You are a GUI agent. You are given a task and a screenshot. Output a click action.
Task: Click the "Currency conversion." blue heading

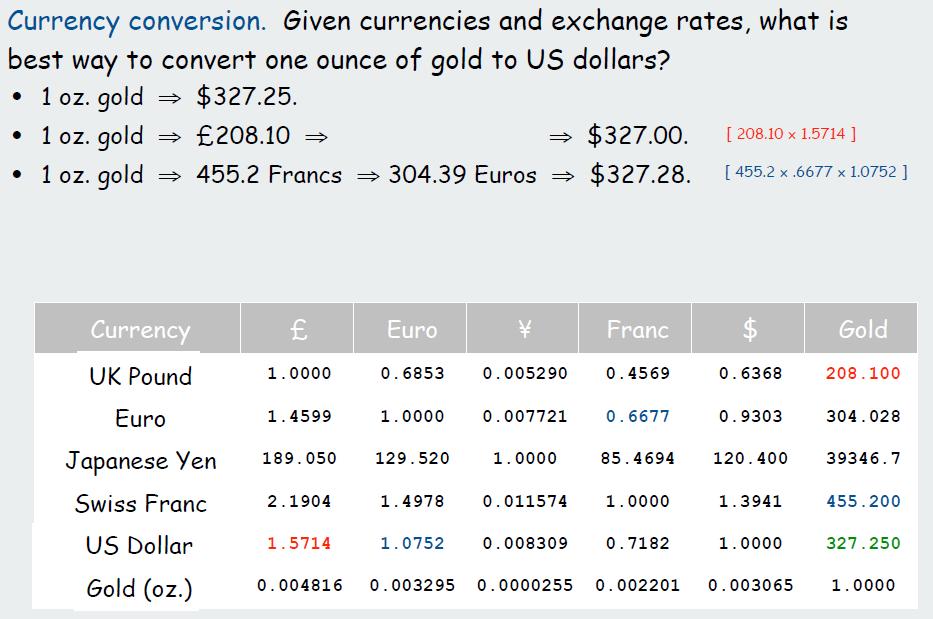click(x=136, y=22)
